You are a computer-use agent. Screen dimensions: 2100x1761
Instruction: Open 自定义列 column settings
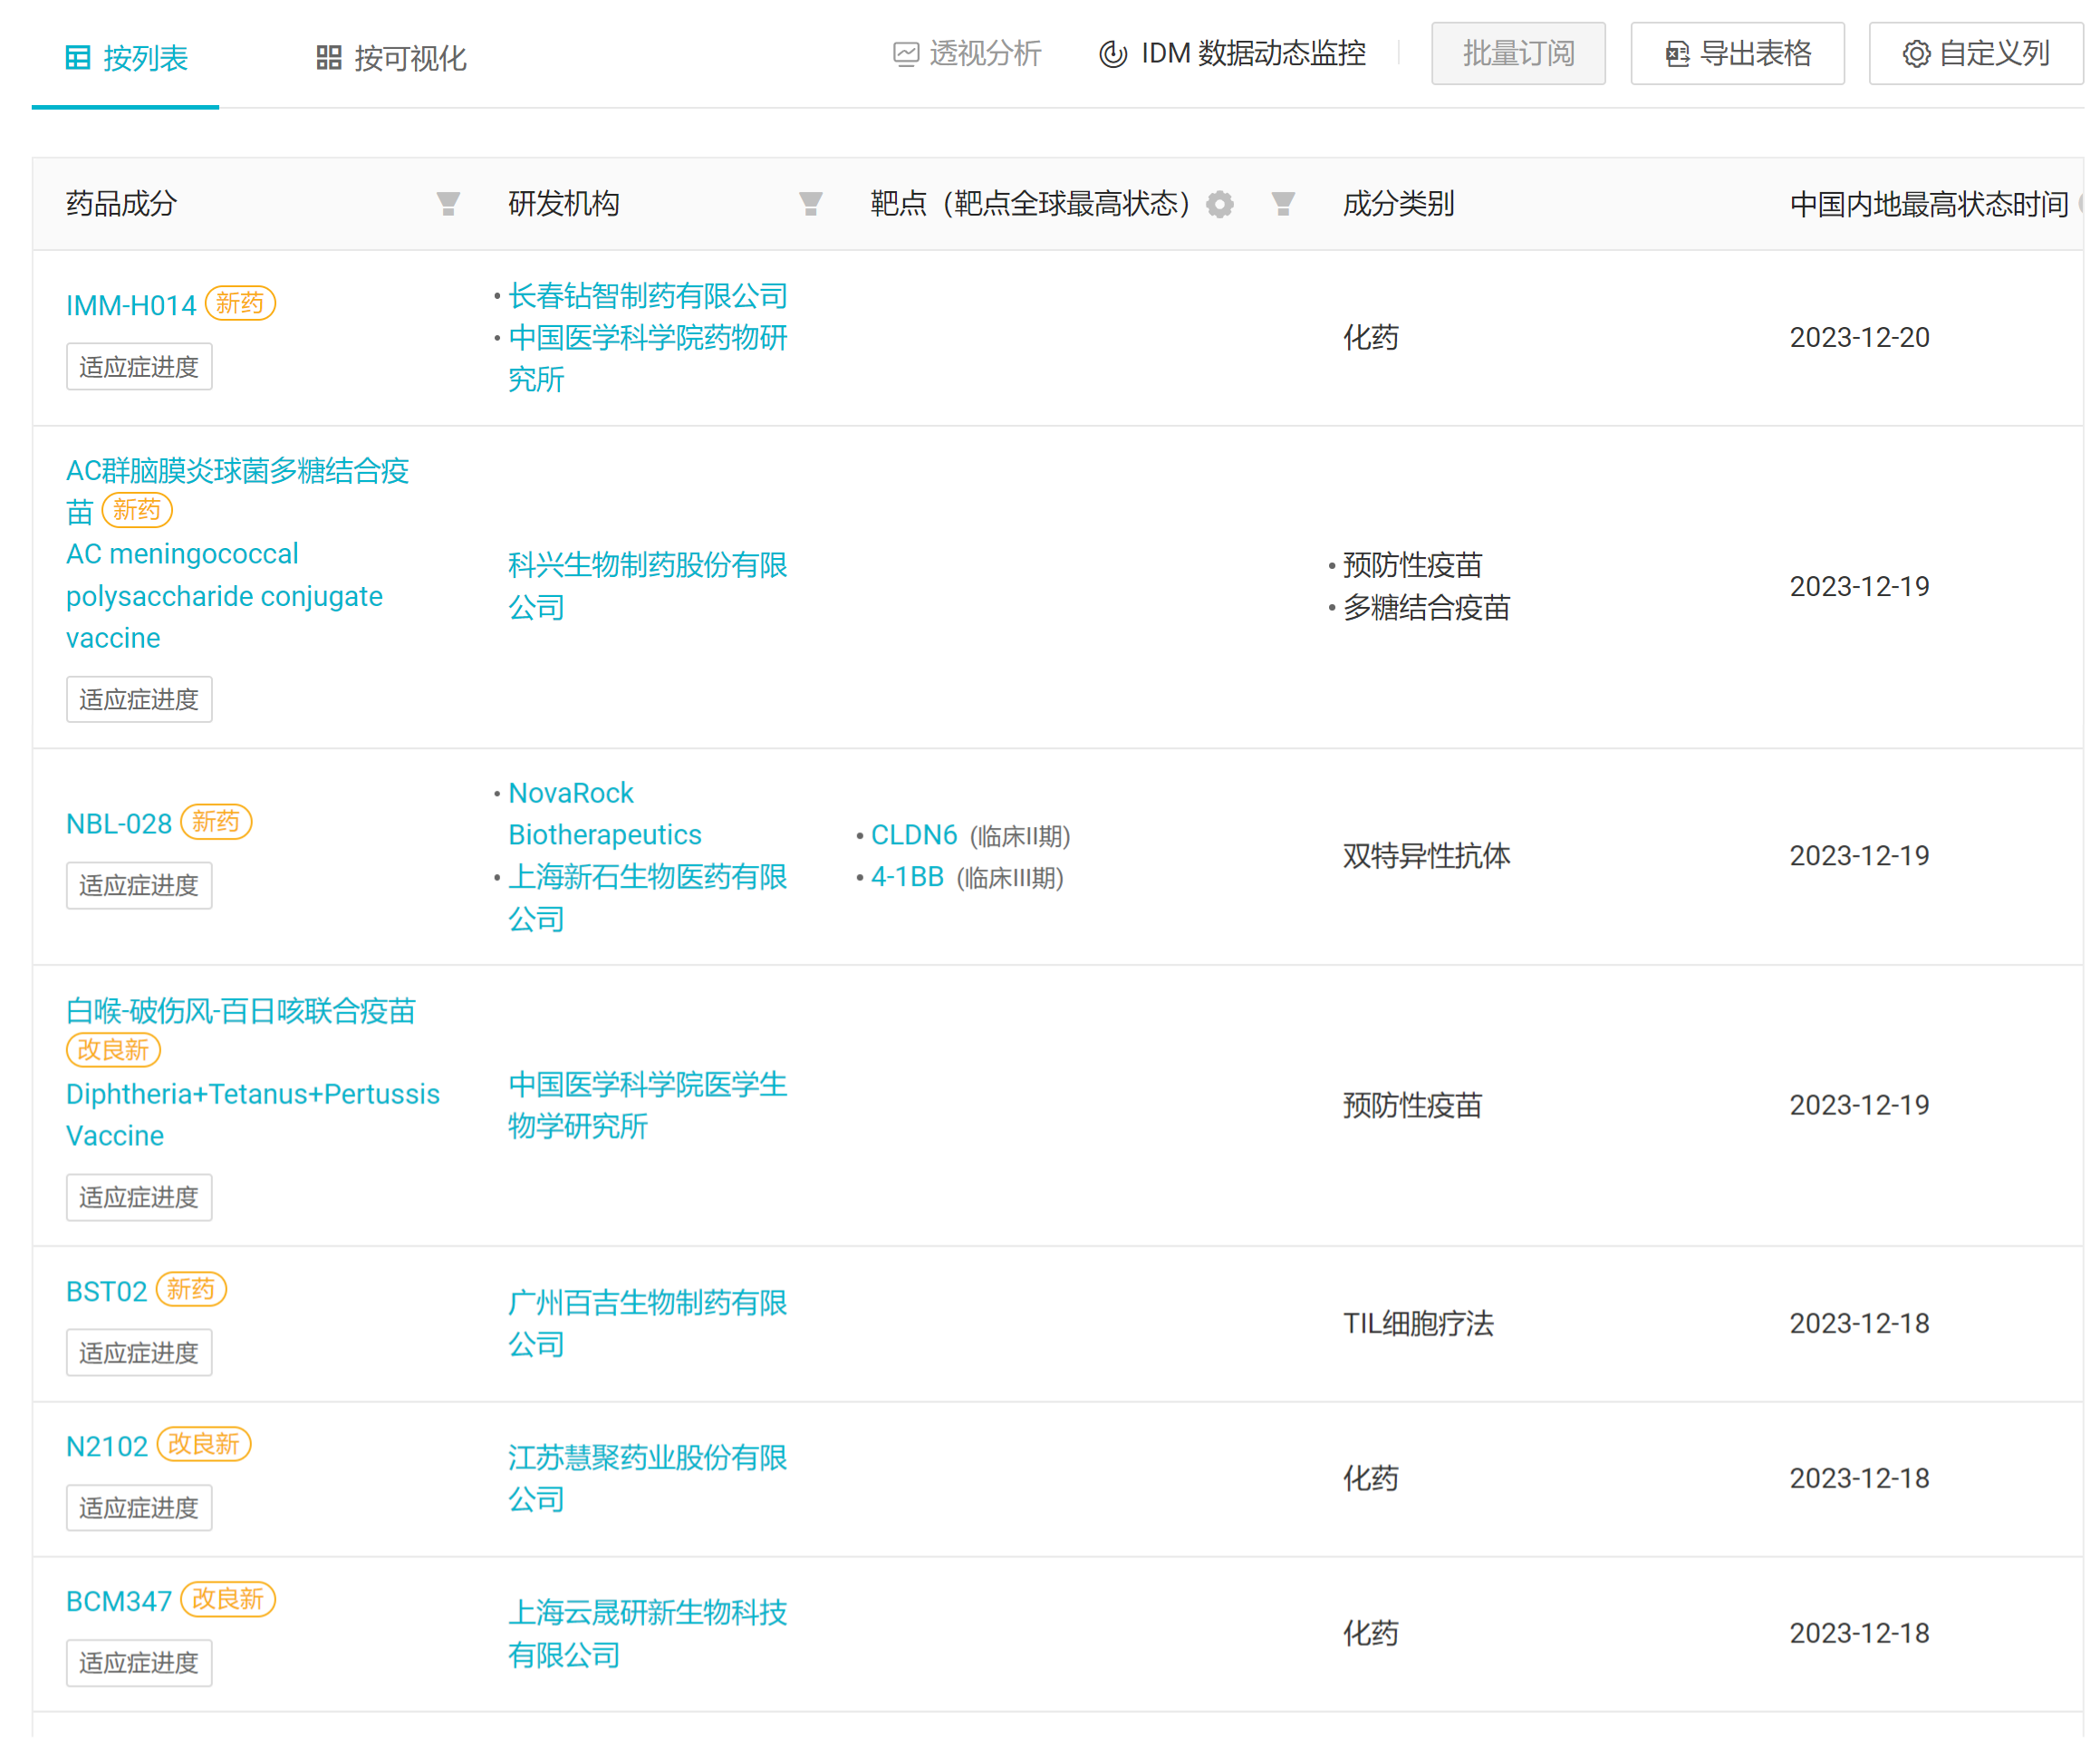[x=1976, y=54]
